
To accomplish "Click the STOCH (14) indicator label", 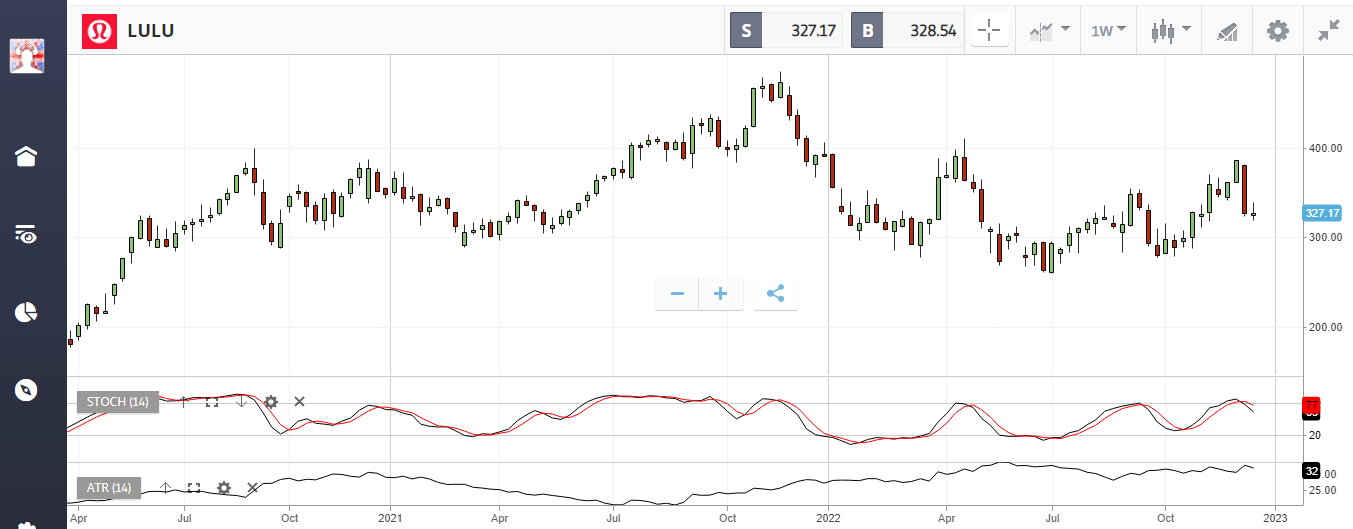I will pos(117,402).
